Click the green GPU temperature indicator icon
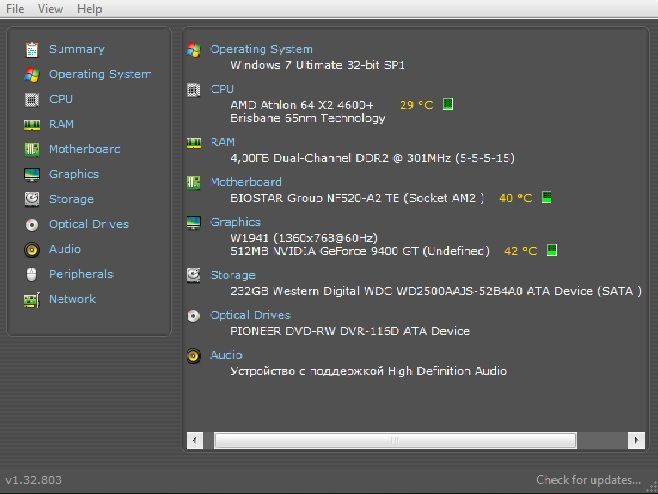The height and width of the screenshot is (494, 658). [552, 250]
